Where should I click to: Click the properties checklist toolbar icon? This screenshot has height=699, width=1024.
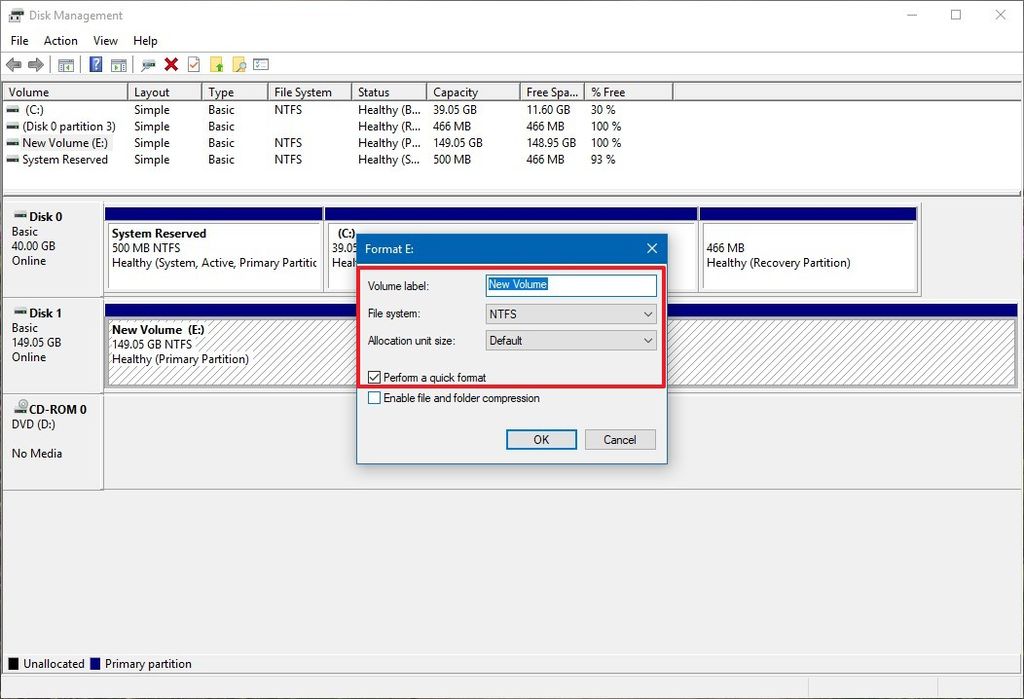260,64
